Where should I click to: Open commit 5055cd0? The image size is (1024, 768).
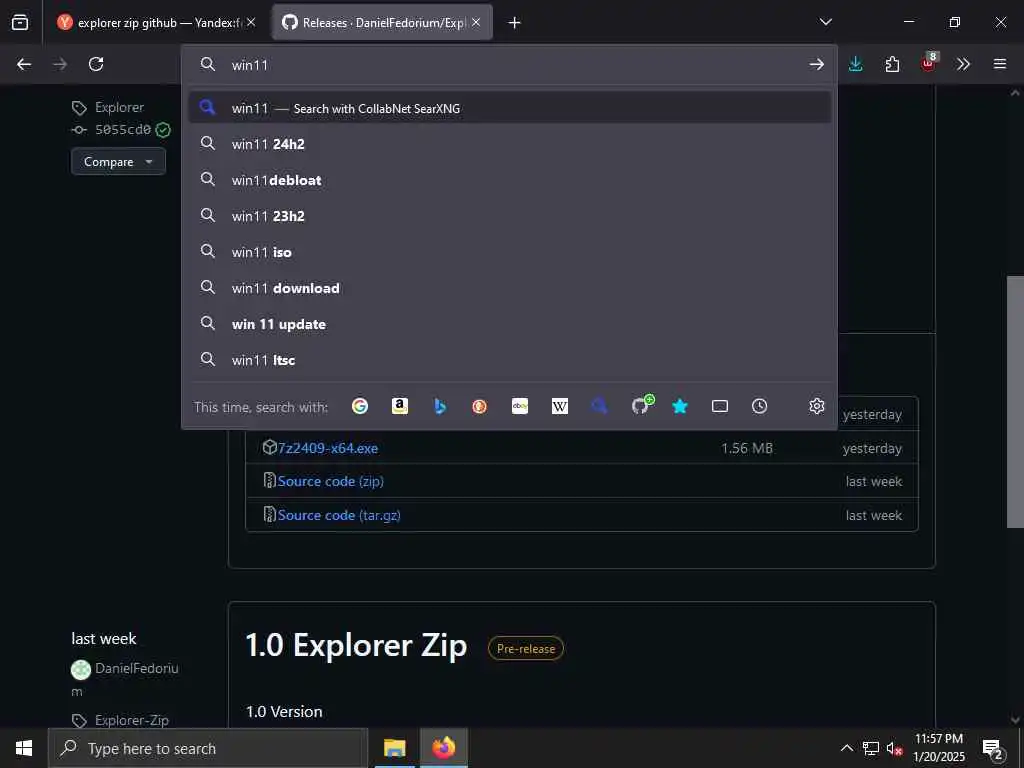(123, 129)
